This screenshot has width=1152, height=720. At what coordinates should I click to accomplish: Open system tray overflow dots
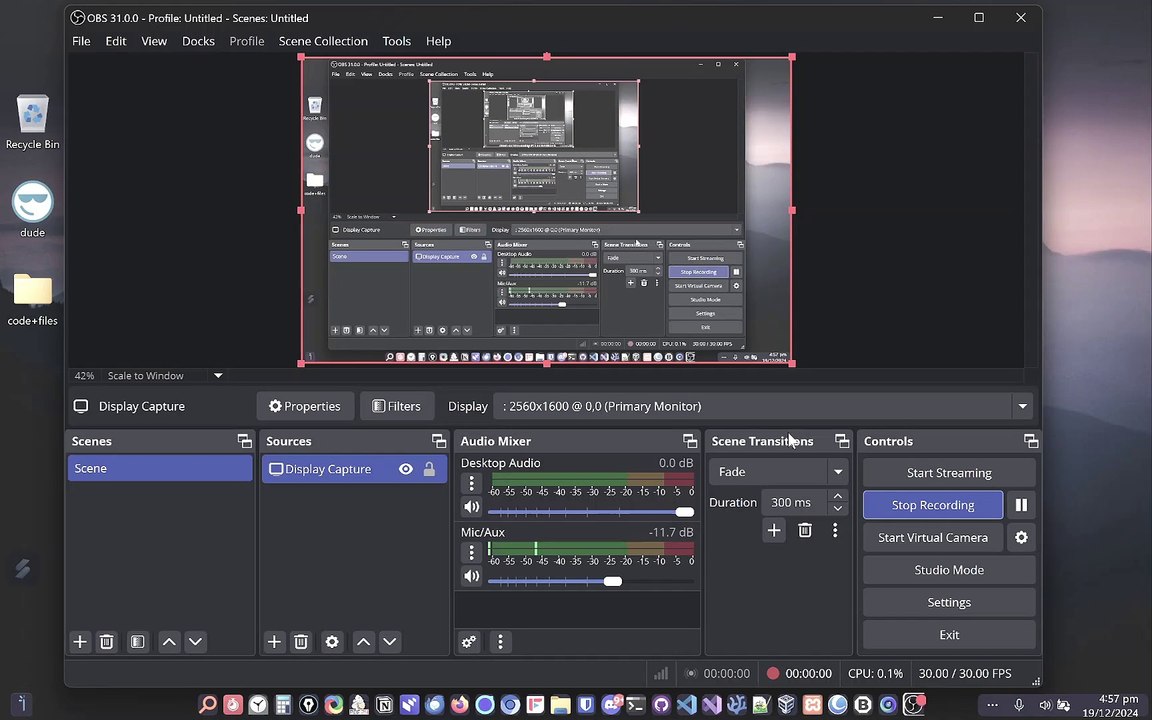pos(993,705)
